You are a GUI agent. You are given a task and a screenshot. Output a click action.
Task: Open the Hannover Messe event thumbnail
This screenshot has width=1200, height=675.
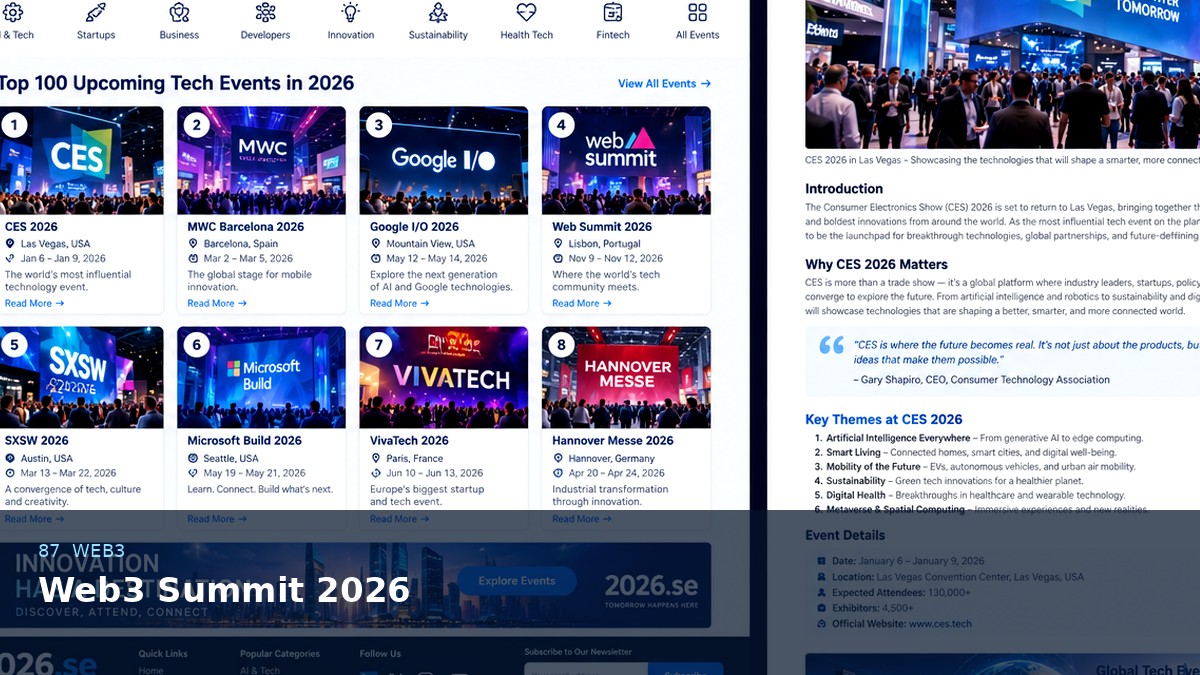(627, 377)
